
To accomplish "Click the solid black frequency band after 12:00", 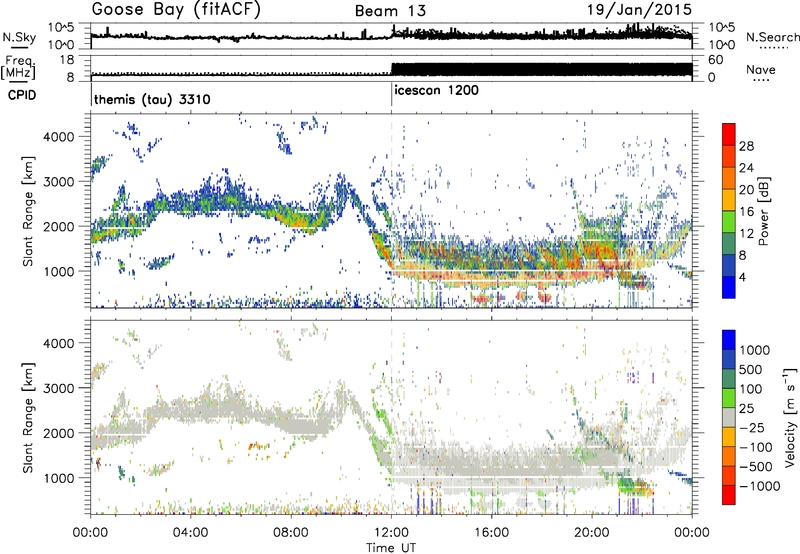I will (x=542, y=69).
